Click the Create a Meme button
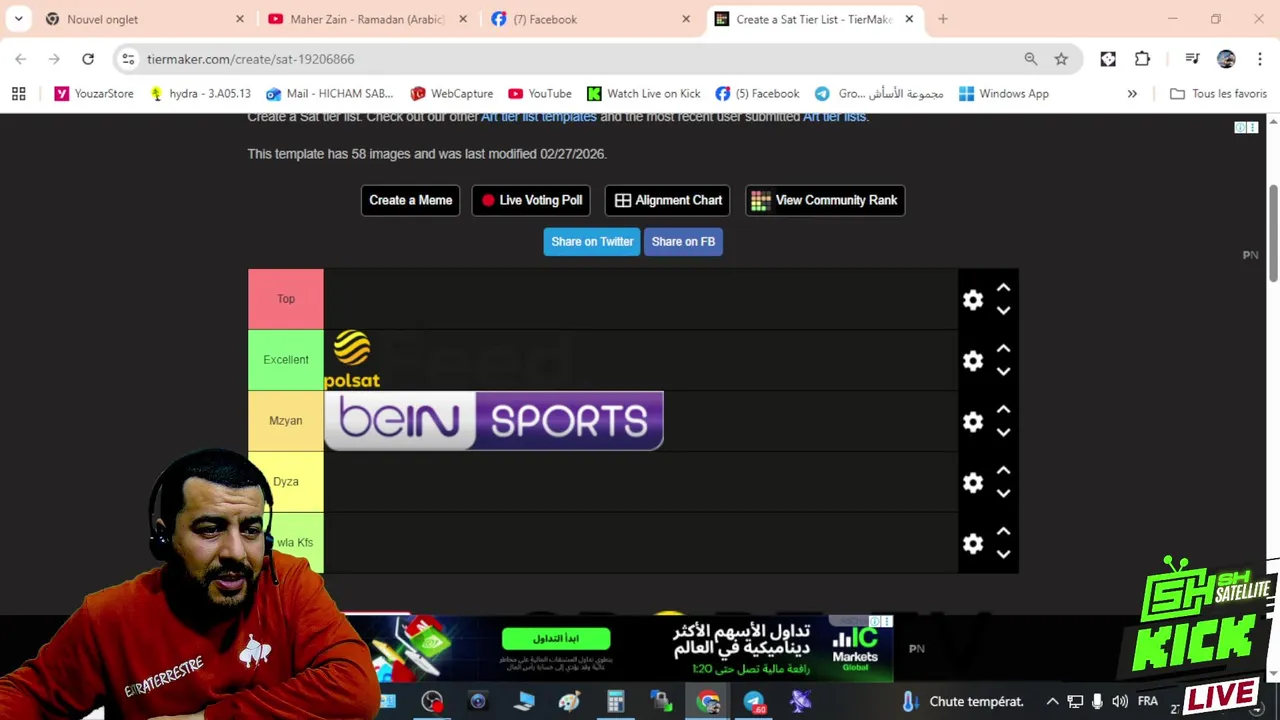Image resolution: width=1280 pixels, height=720 pixels. (x=410, y=200)
